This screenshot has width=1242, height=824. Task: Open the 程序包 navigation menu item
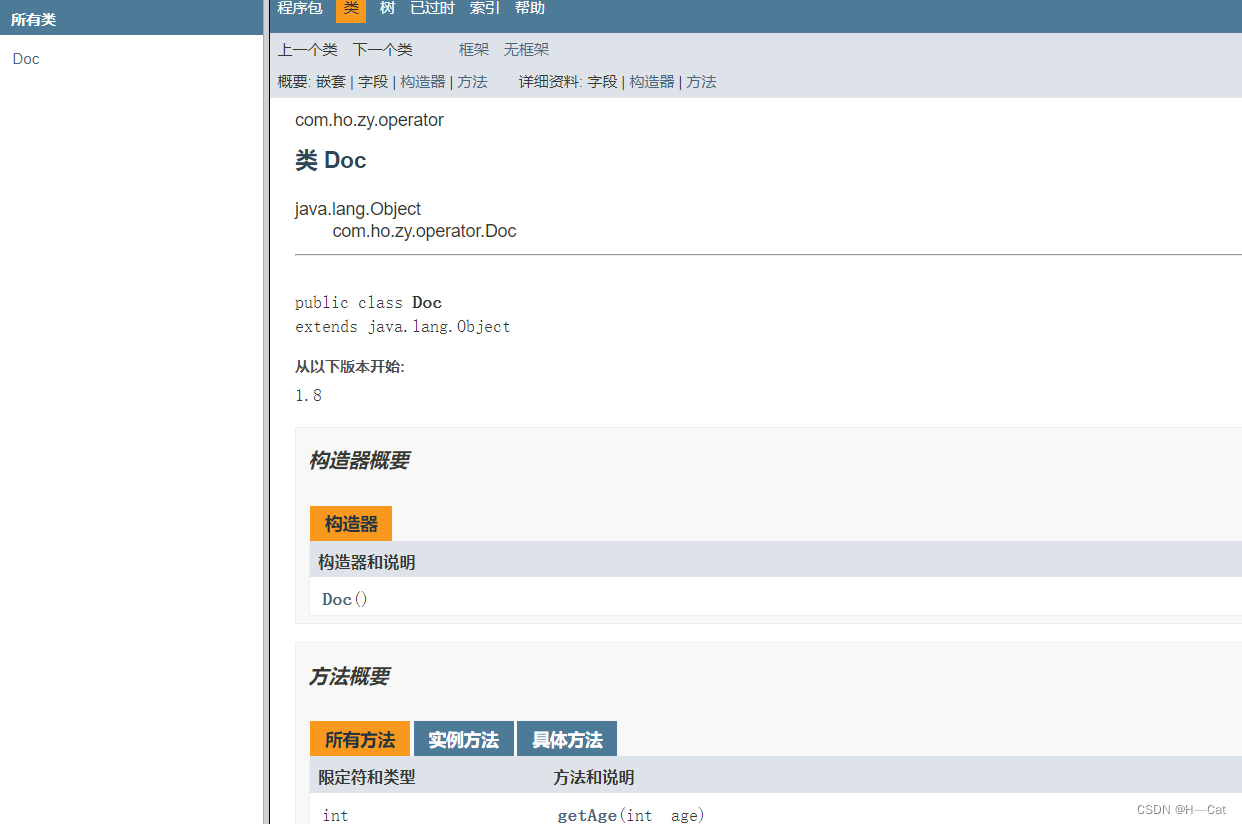point(299,9)
